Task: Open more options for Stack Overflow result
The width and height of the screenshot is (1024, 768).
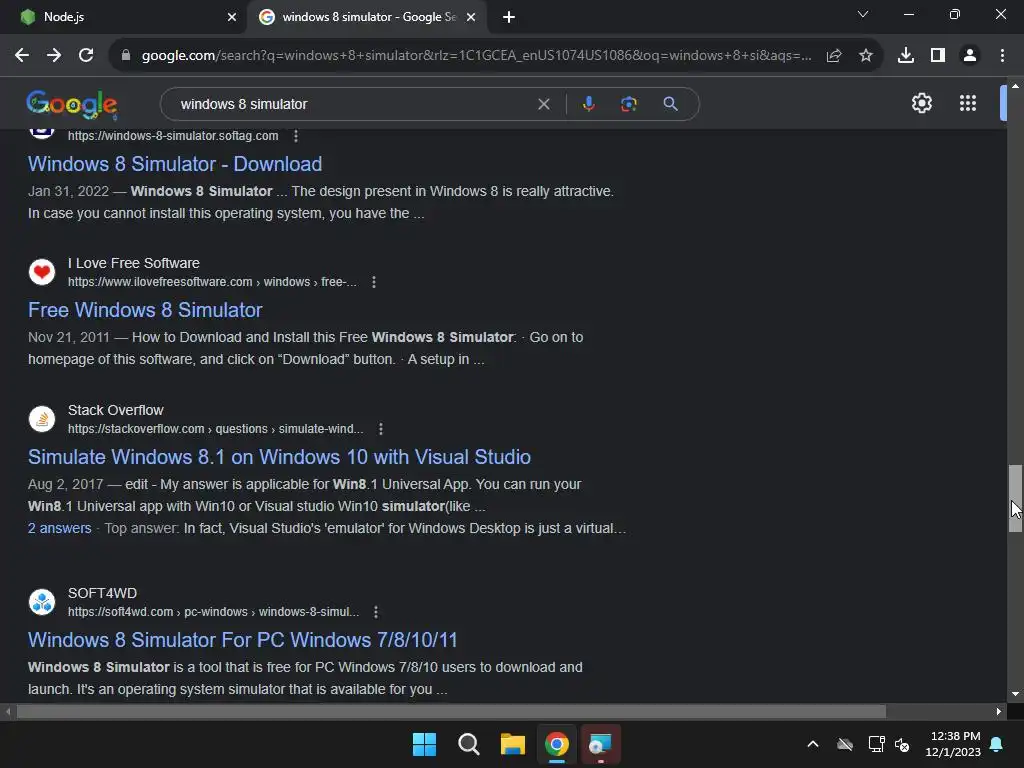Action: [381, 429]
